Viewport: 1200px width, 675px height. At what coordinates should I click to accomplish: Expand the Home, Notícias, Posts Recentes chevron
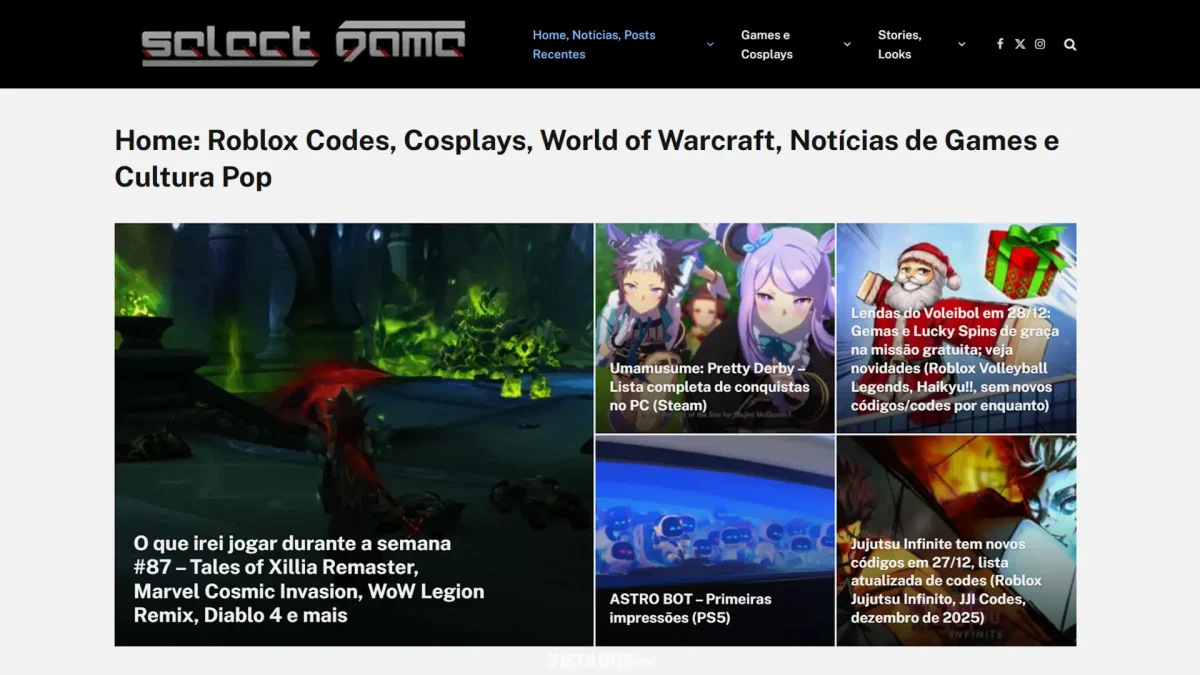coord(710,44)
